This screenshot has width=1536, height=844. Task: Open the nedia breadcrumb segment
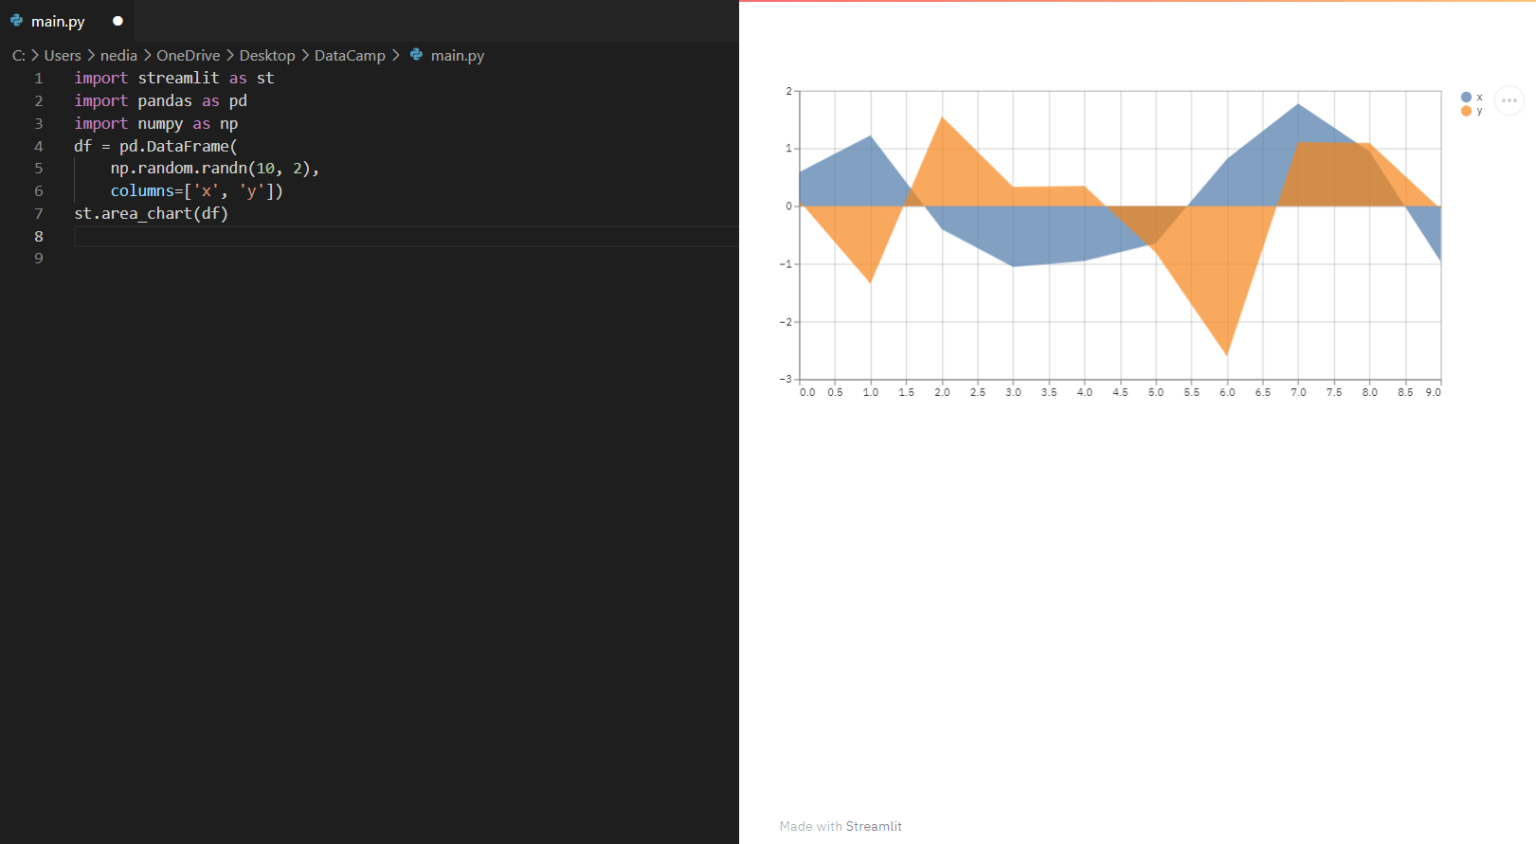(x=118, y=55)
